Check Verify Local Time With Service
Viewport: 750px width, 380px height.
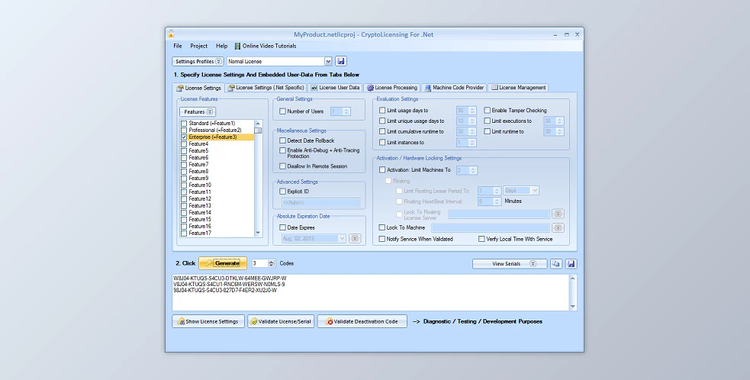coord(482,239)
